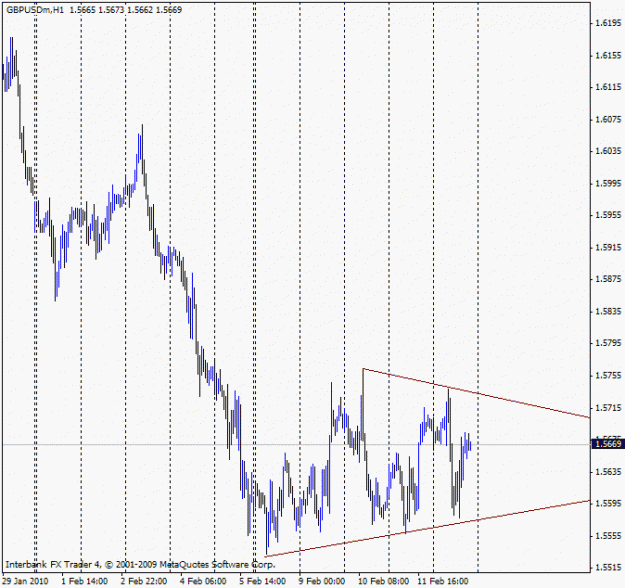Click the 1.5955 price scale label

(608, 215)
